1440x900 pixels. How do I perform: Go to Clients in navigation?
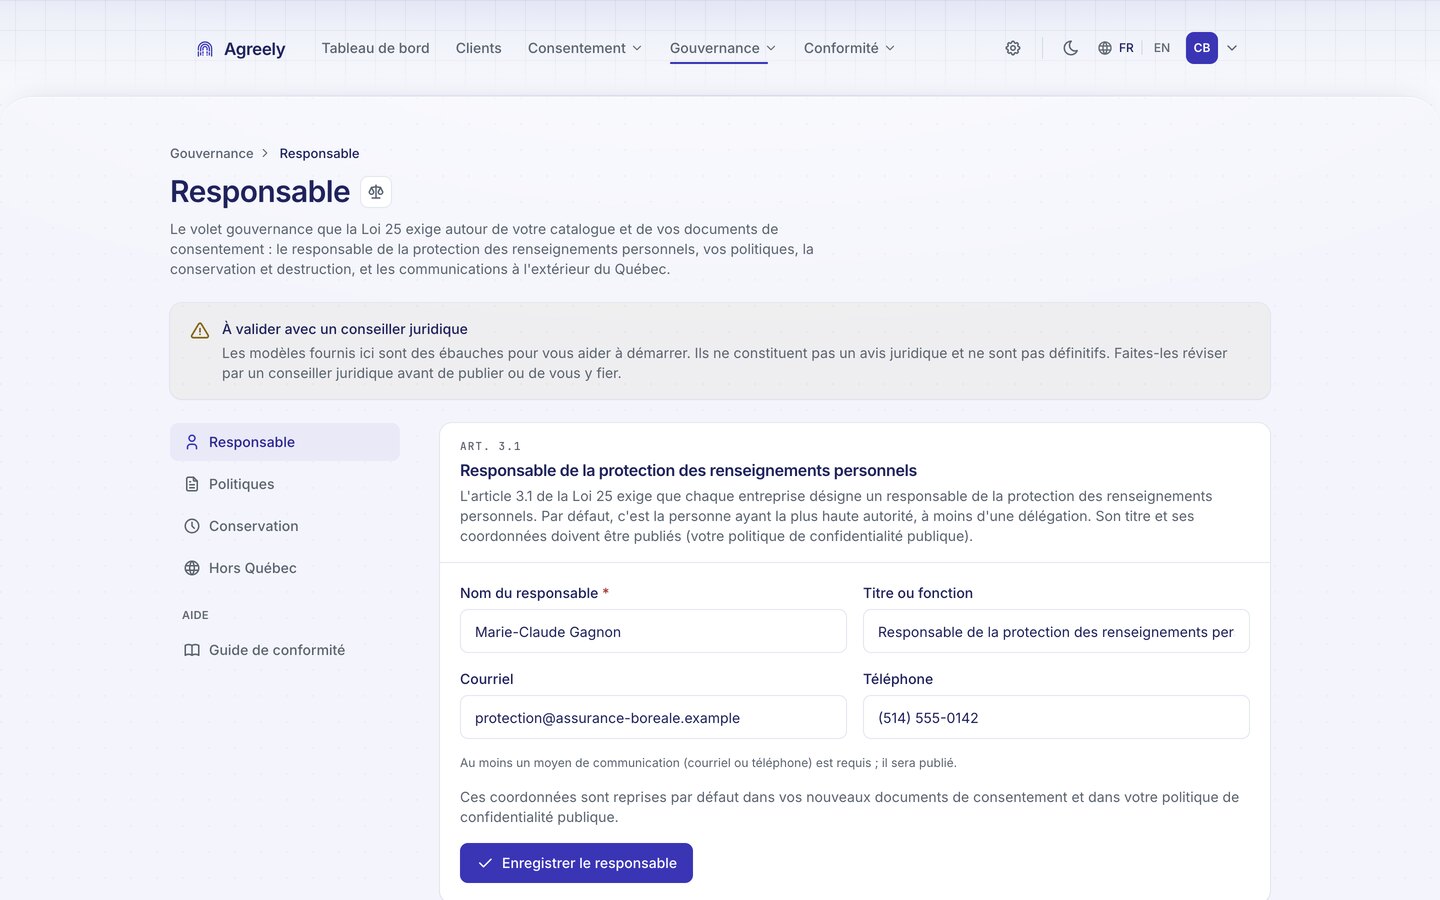click(x=478, y=48)
